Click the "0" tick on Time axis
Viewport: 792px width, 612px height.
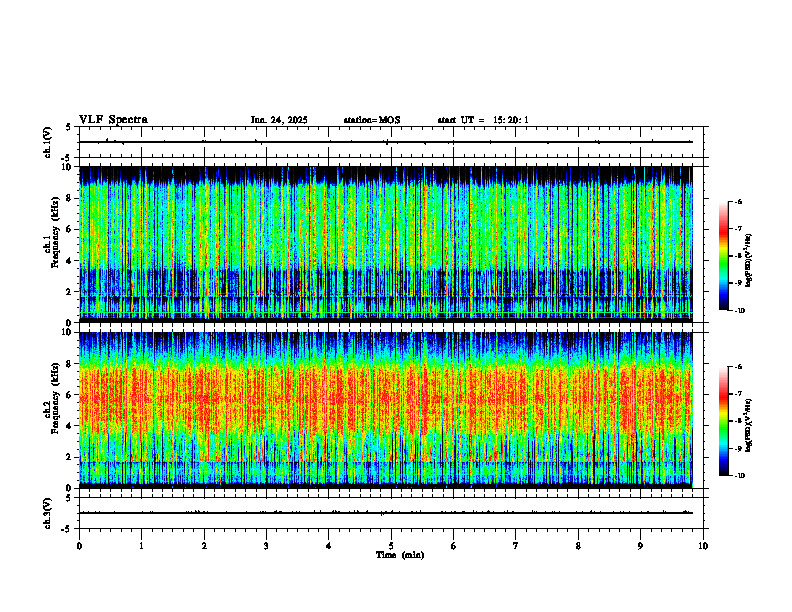[79, 546]
